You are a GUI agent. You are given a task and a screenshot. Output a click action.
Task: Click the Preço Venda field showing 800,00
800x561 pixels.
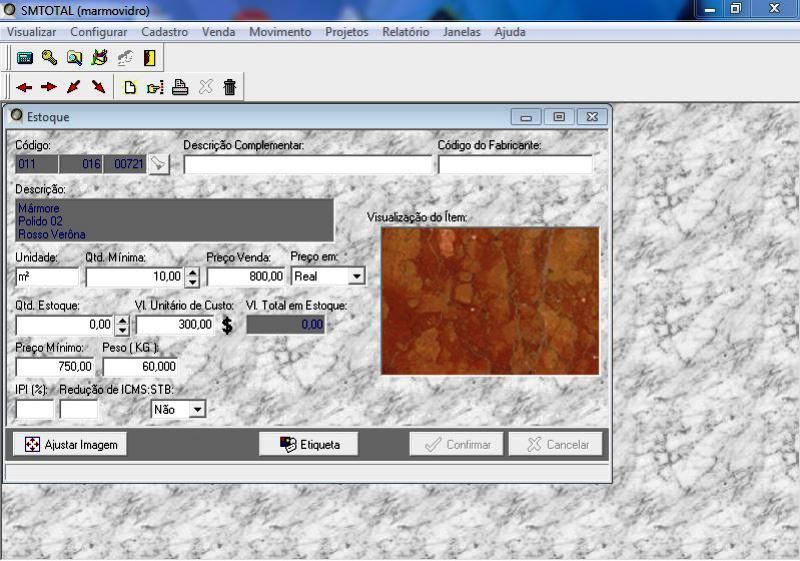click(246, 277)
